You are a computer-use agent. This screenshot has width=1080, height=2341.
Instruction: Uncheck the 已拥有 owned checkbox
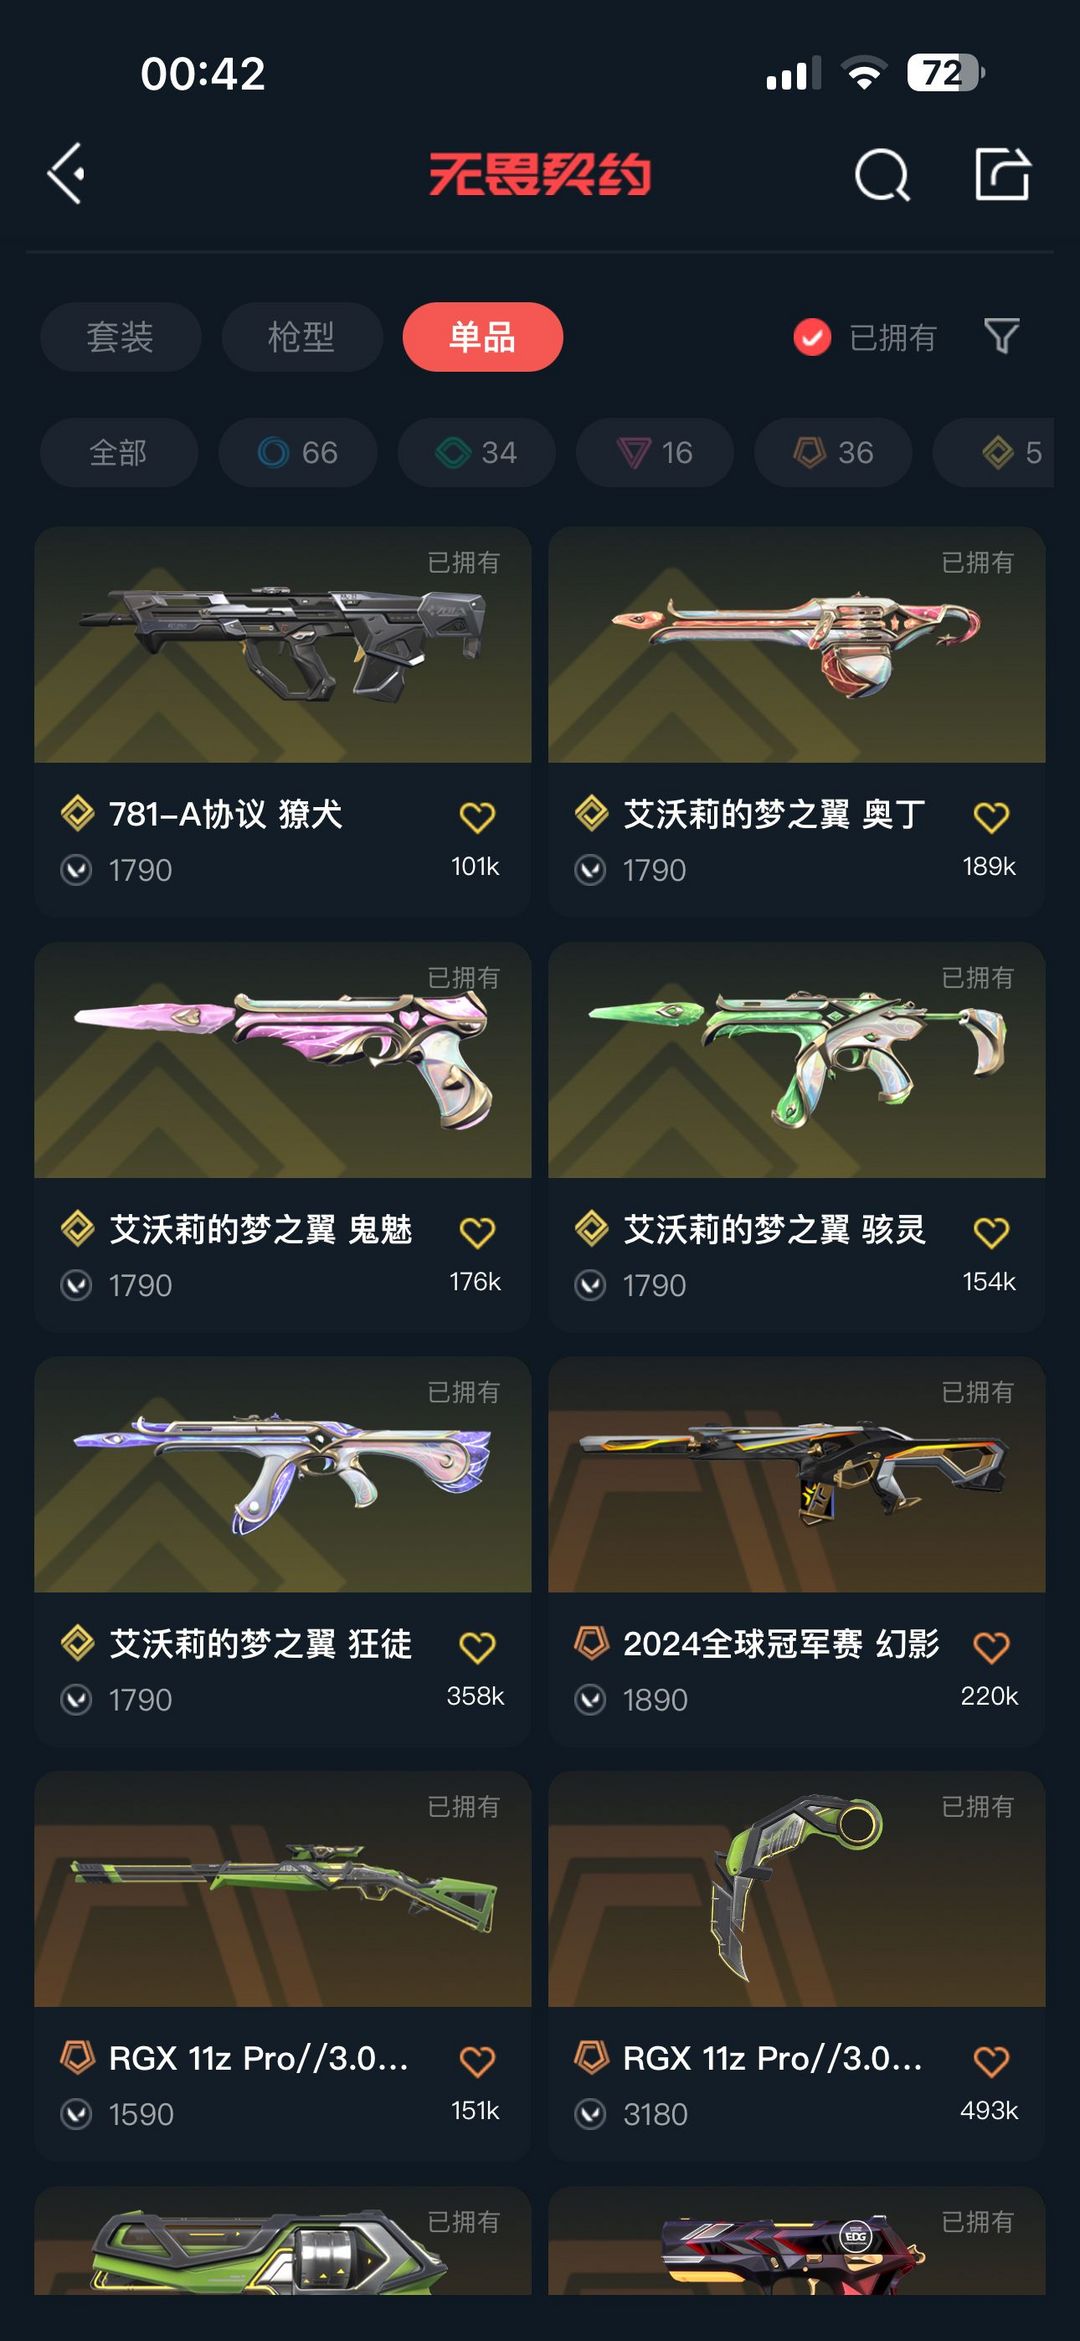(x=812, y=337)
